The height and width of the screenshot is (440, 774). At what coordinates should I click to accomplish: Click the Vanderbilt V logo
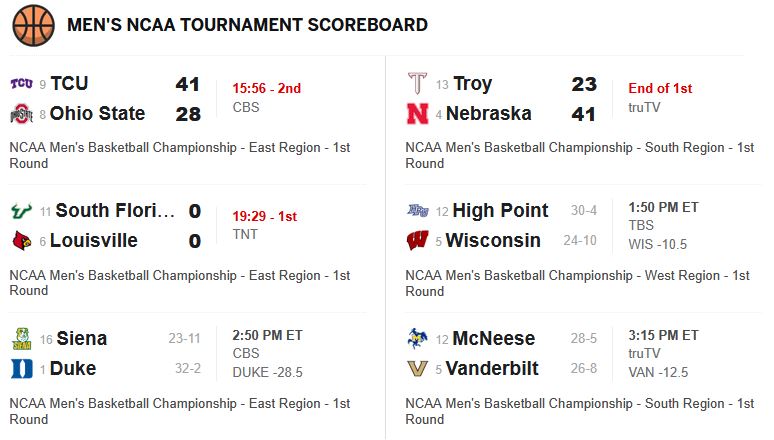[x=417, y=369]
